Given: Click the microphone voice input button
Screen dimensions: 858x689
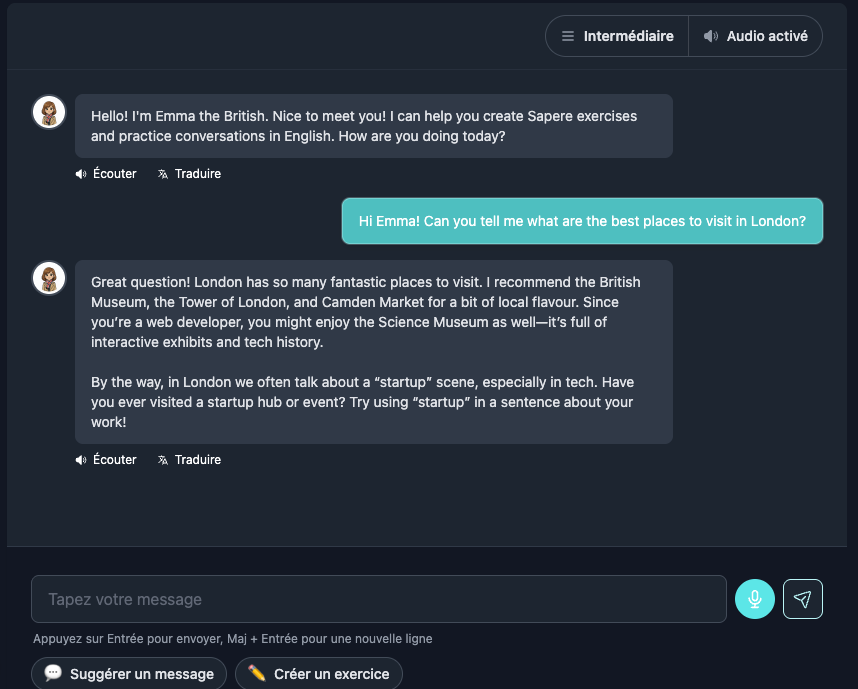Looking at the screenshot, I should click(x=755, y=599).
